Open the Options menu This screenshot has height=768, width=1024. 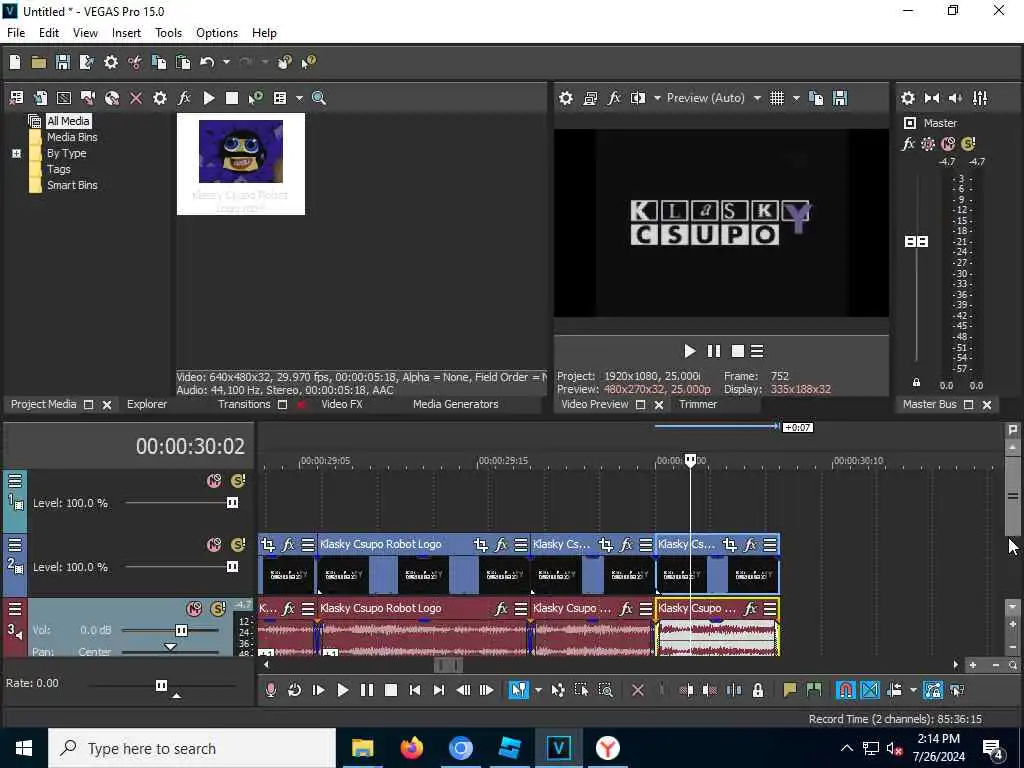217,33
